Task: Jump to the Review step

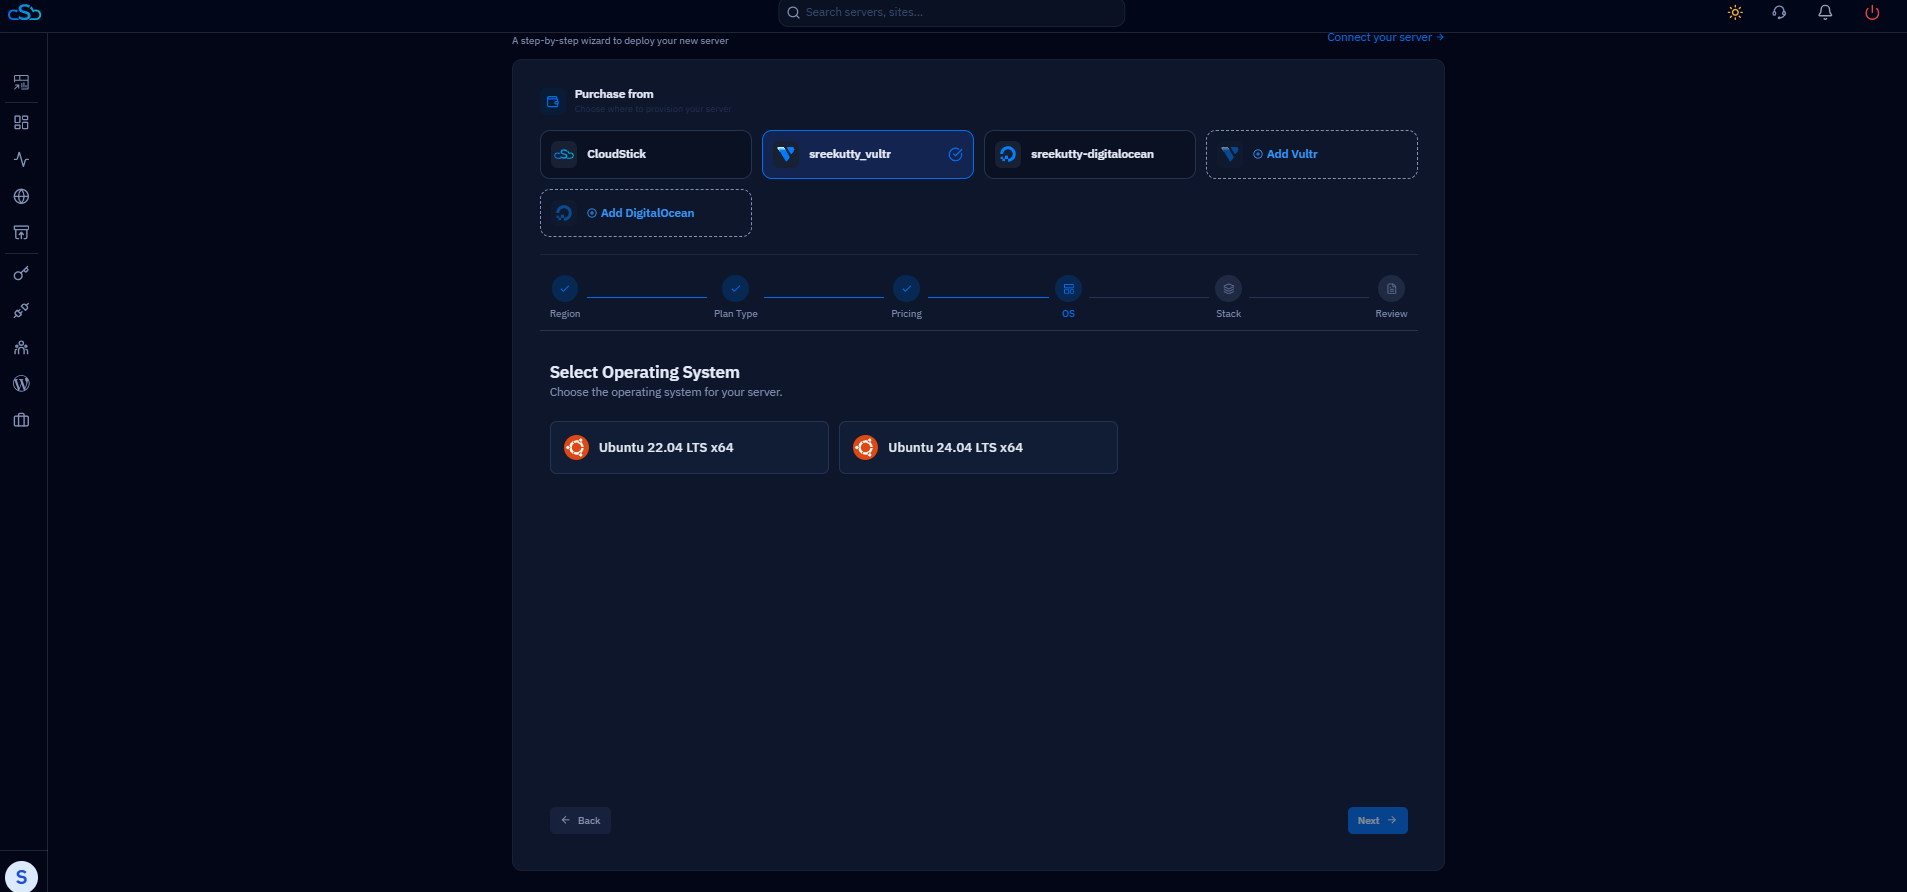Action: point(1391,297)
